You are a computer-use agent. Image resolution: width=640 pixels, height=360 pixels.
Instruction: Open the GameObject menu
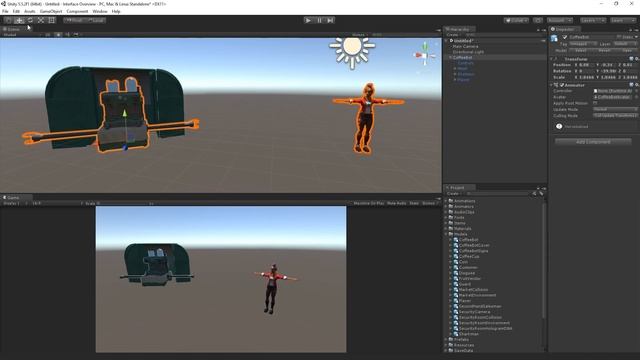tap(51, 11)
